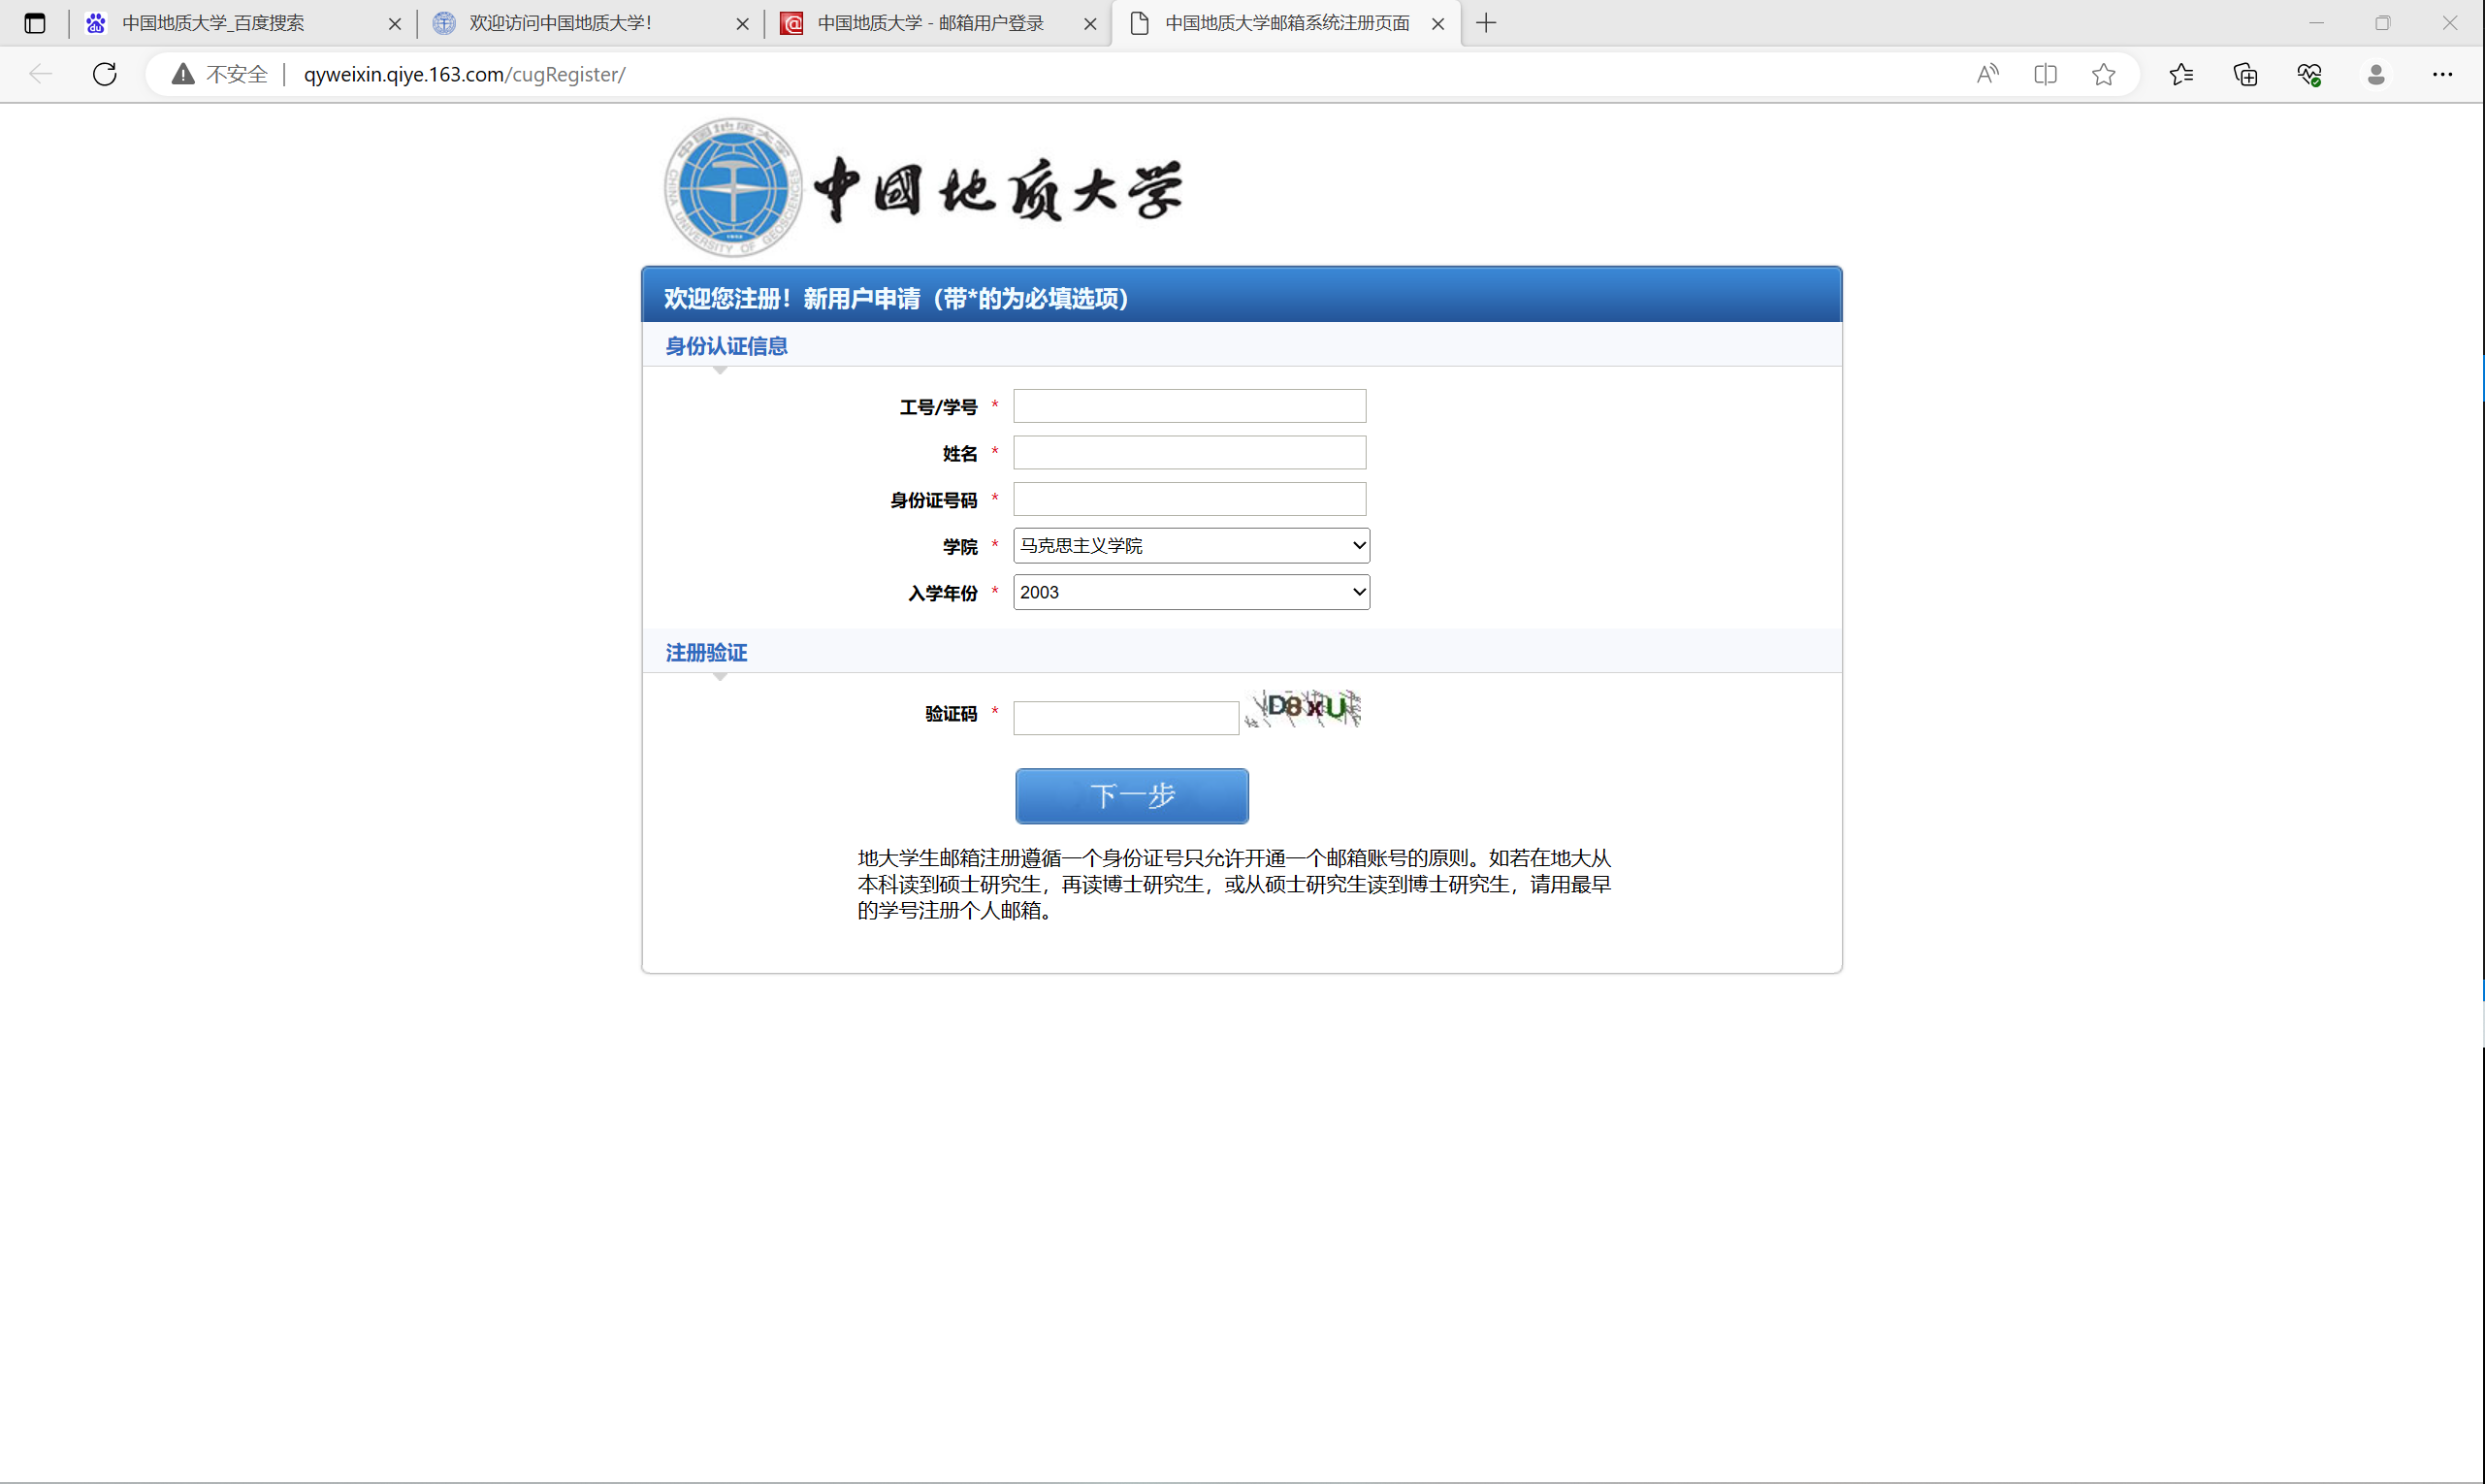The width and height of the screenshot is (2485, 1484).
Task: Open the tab actions menu icon
Action: [x=35, y=23]
